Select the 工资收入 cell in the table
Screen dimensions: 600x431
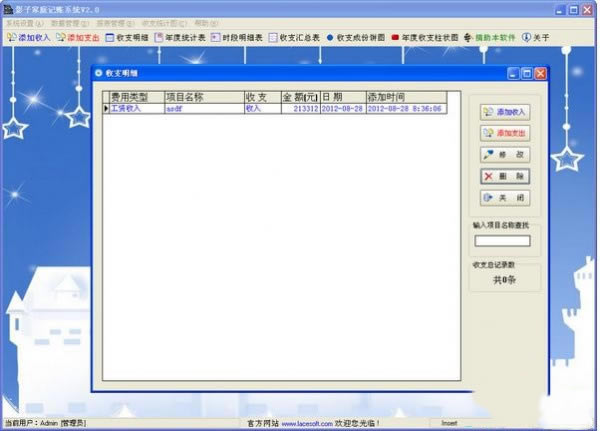[137, 109]
